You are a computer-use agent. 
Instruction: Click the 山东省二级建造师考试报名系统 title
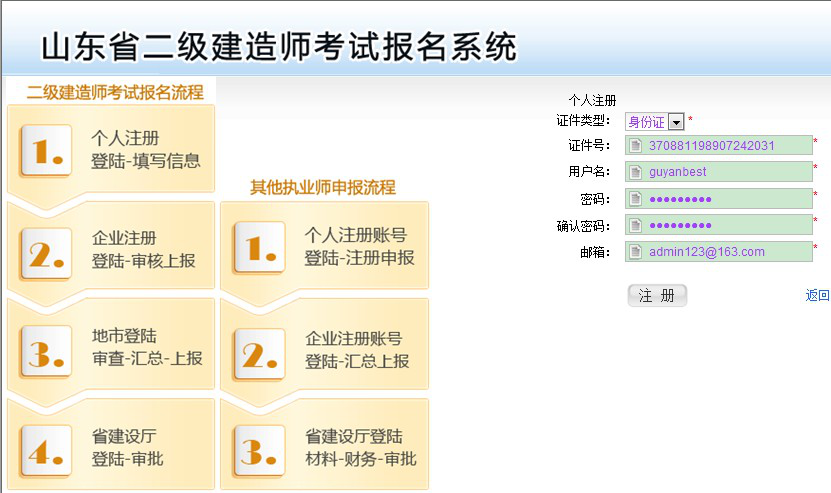[279, 47]
